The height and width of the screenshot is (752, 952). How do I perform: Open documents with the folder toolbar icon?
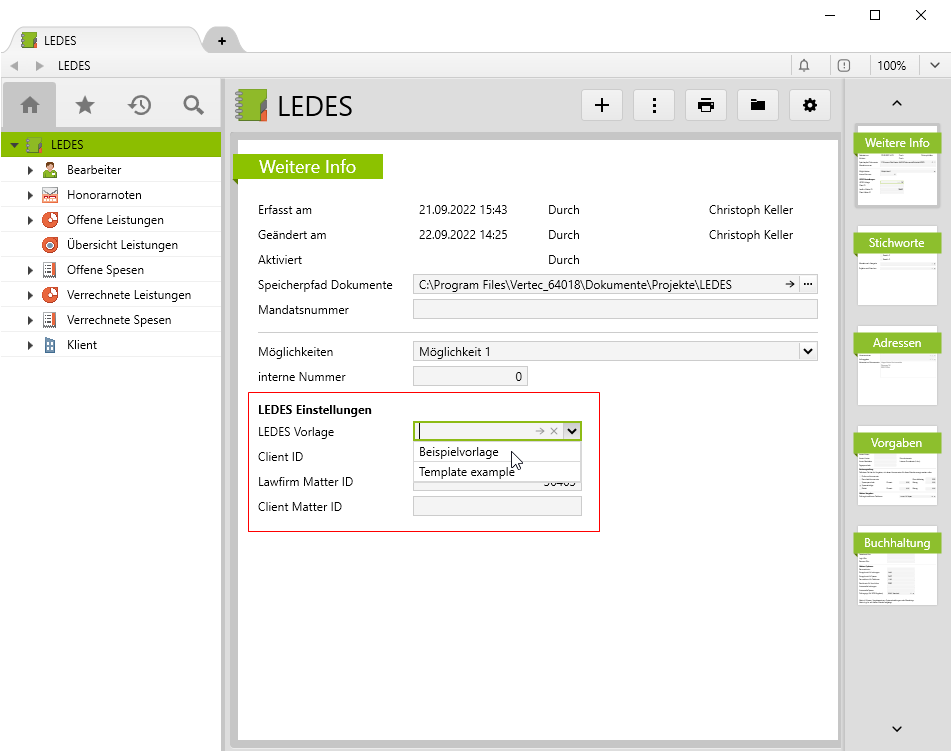click(x=758, y=104)
